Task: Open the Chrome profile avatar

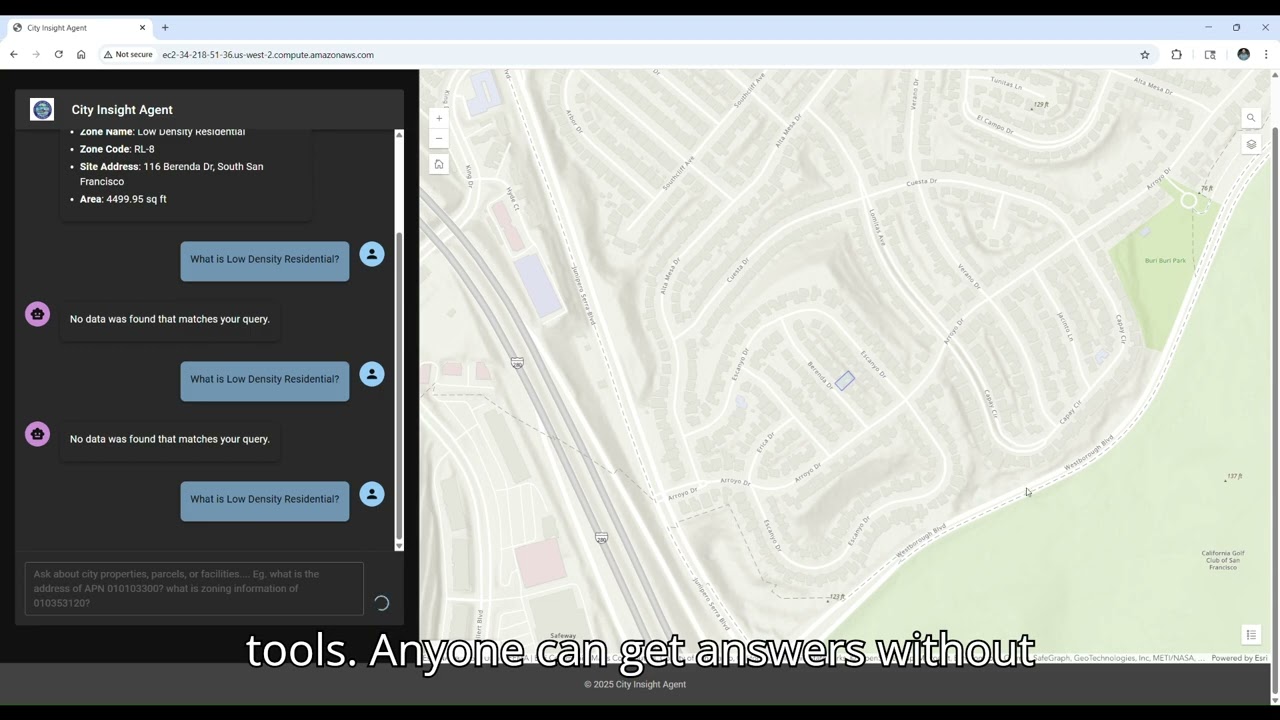Action: pyautogui.click(x=1243, y=55)
